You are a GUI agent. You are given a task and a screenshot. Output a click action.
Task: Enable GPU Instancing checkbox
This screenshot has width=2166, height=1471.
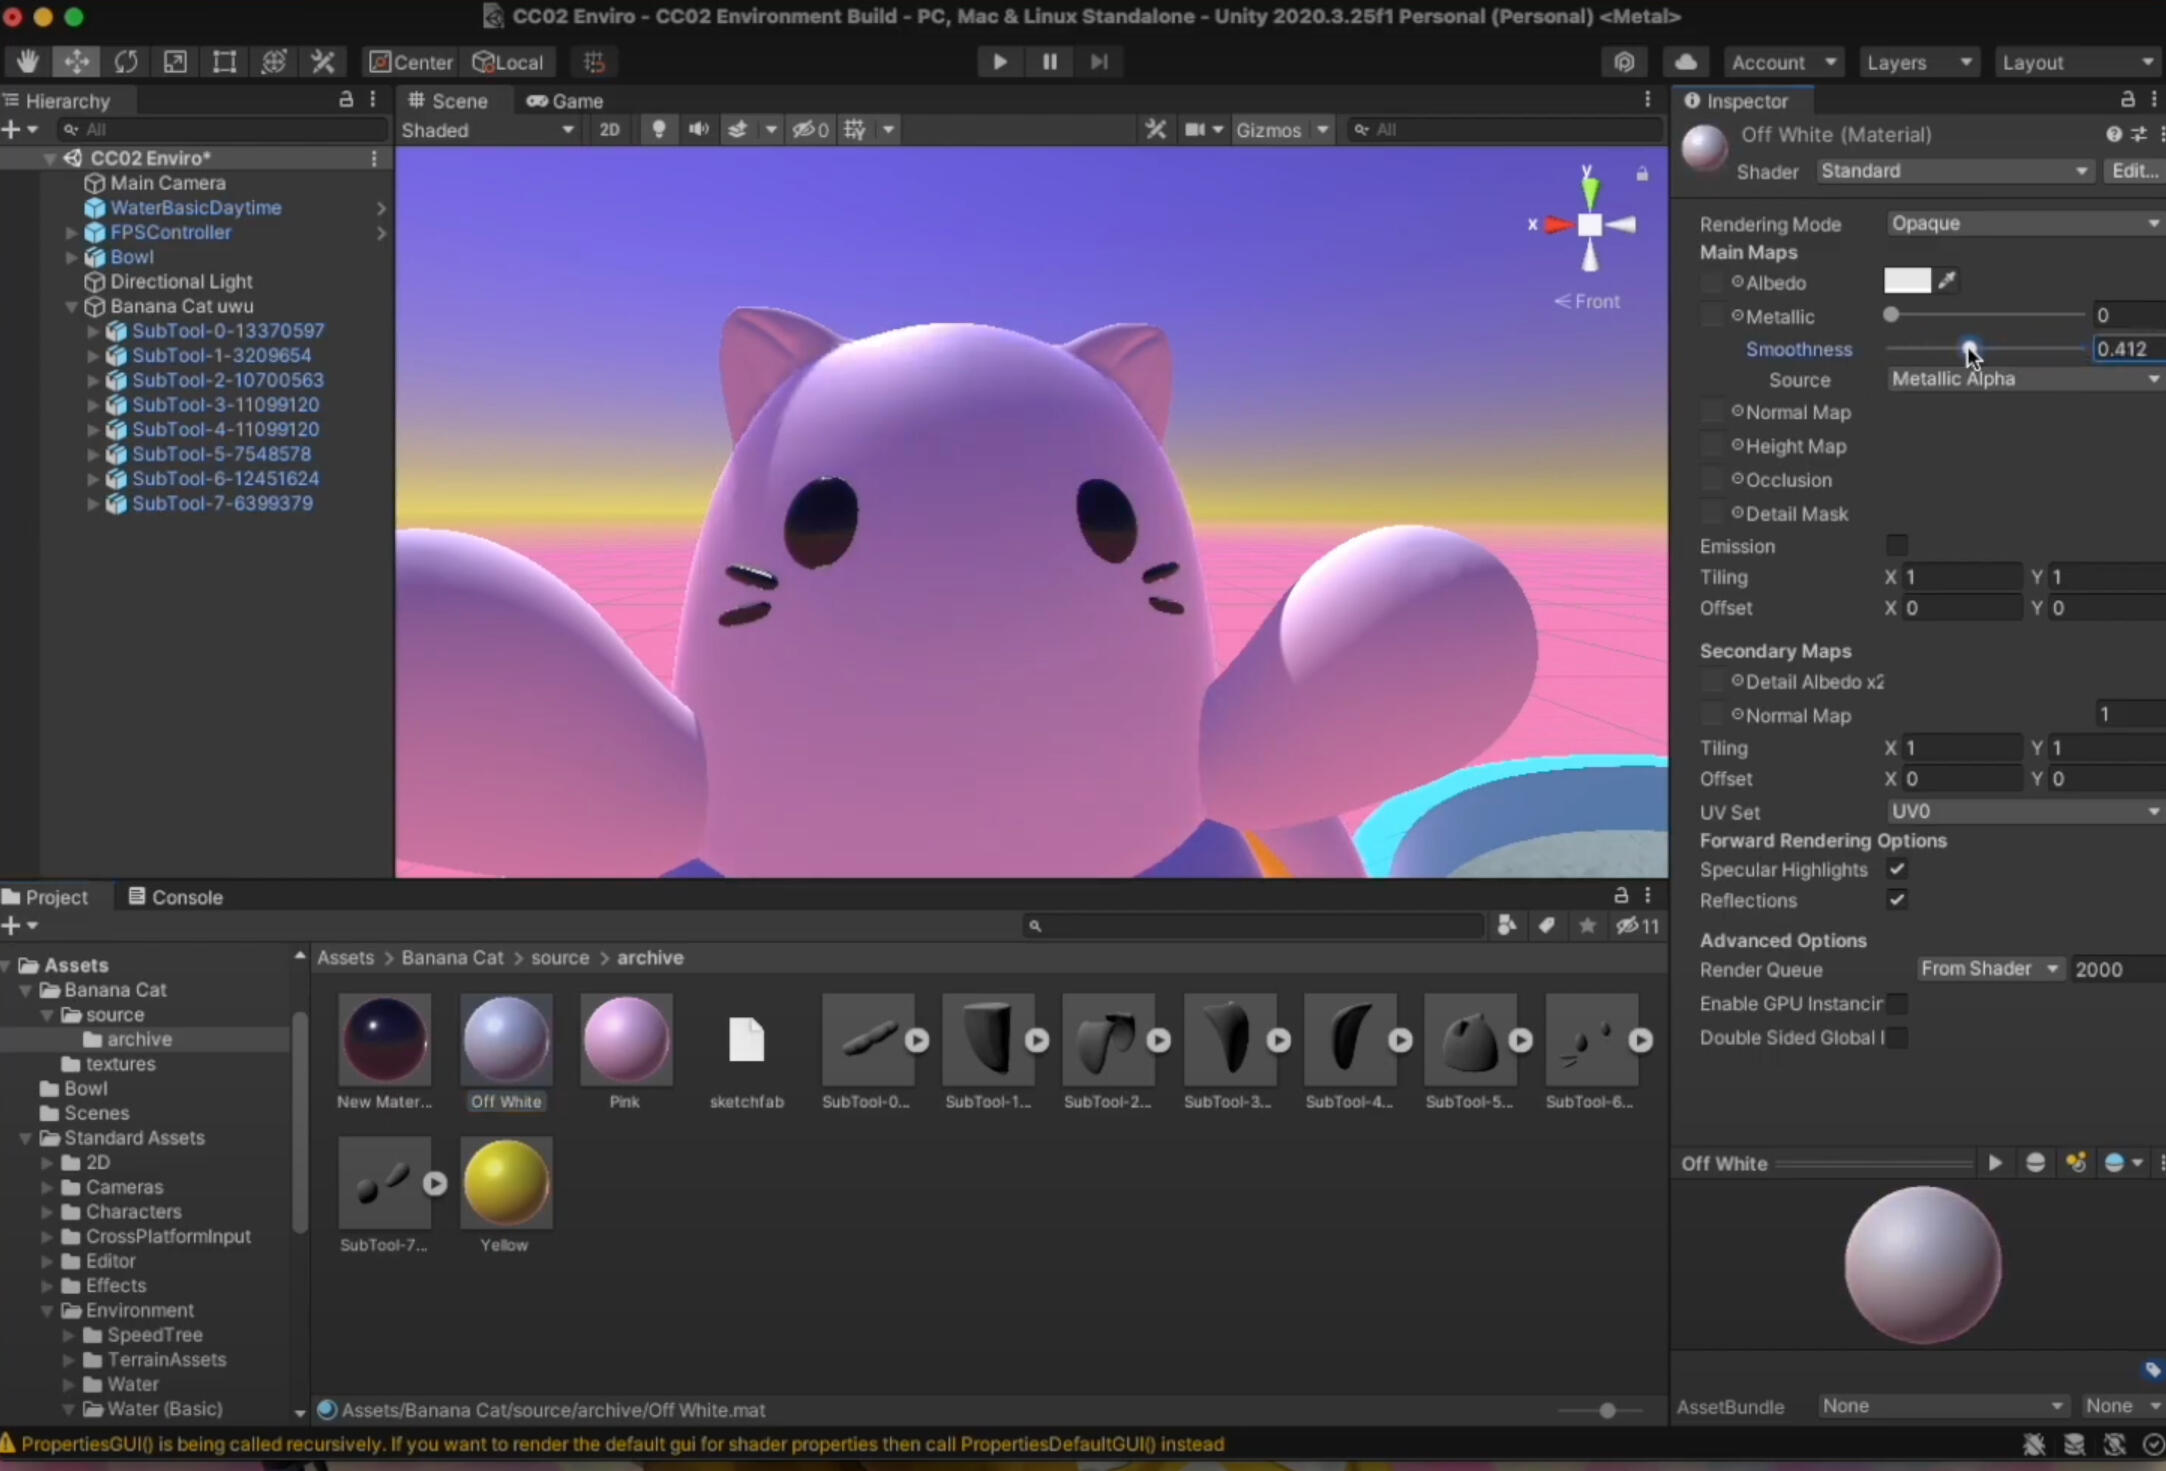click(x=1896, y=1003)
